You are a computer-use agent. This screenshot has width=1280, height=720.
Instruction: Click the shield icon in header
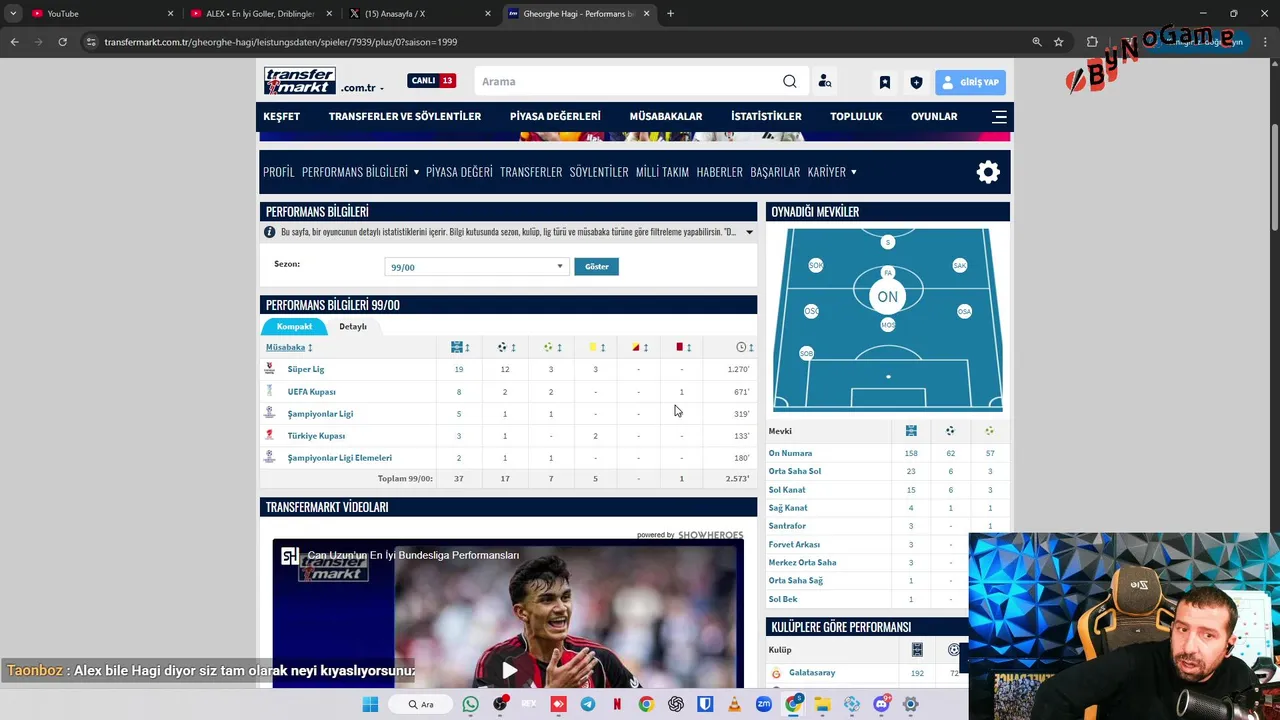tap(916, 82)
